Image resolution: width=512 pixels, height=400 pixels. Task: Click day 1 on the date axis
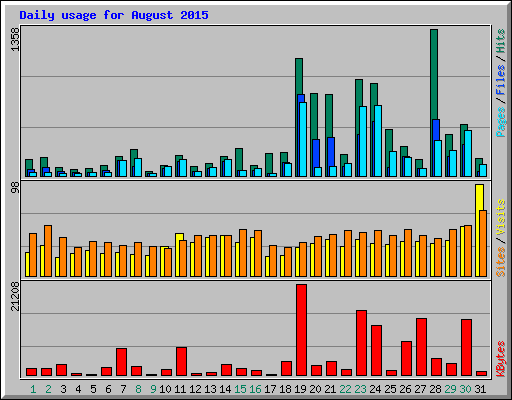(33, 389)
